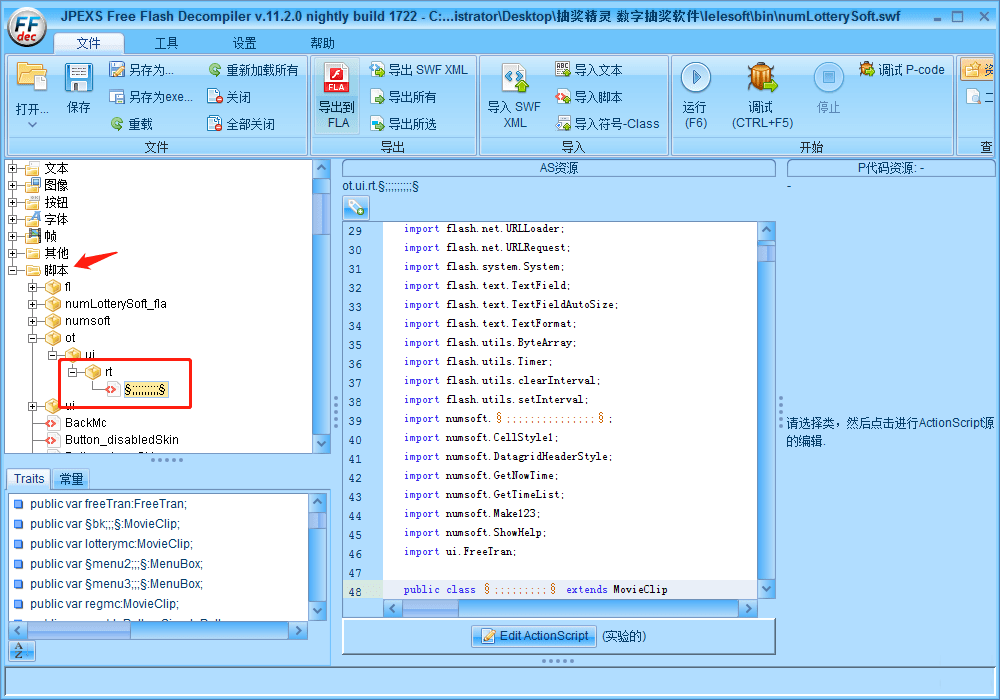The width and height of the screenshot is (1000, 700).
Task: Click the tree panel vertical scrollbar down arrow
Action: [321, 443]
